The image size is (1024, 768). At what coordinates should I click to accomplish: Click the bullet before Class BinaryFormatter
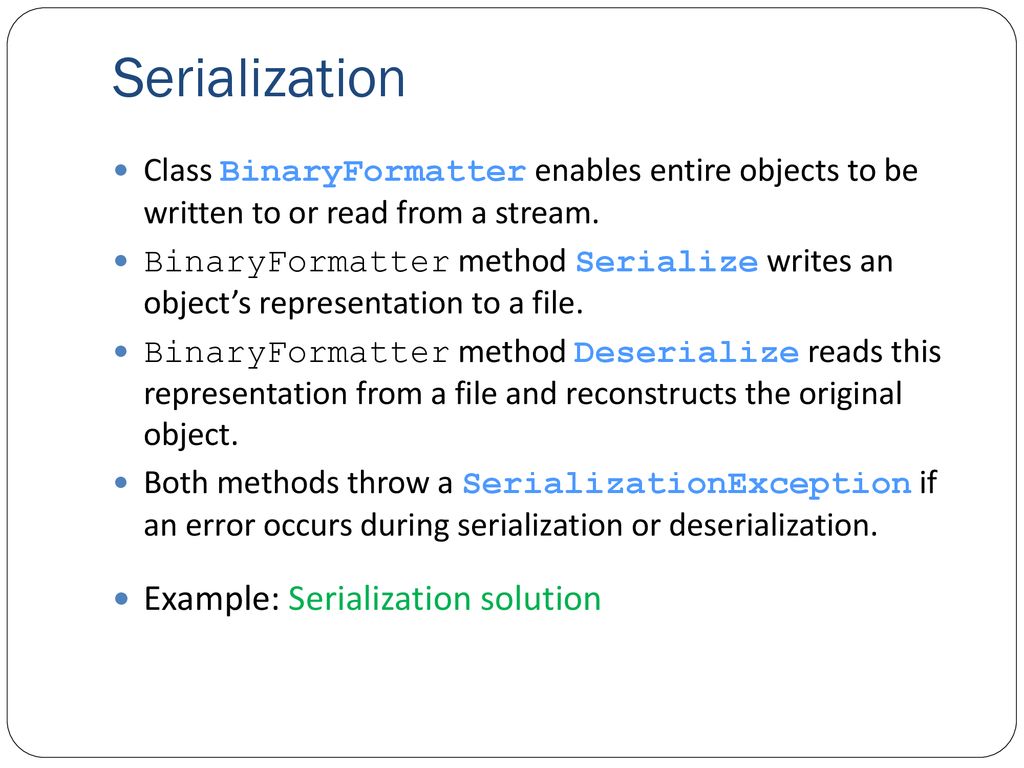[x=121, y=170]
